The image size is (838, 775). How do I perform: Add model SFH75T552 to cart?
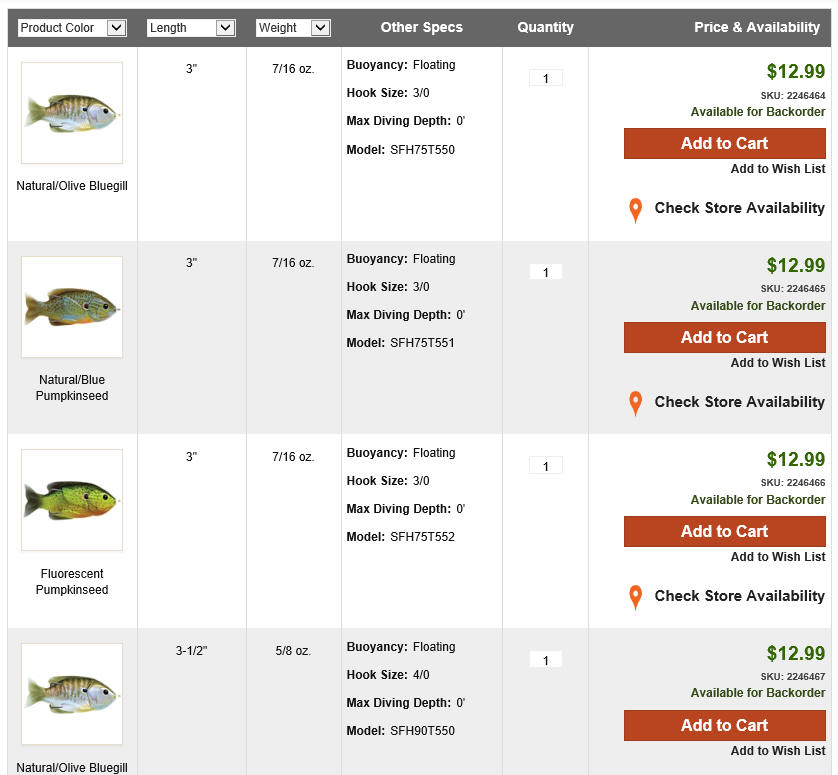point(725,531)
